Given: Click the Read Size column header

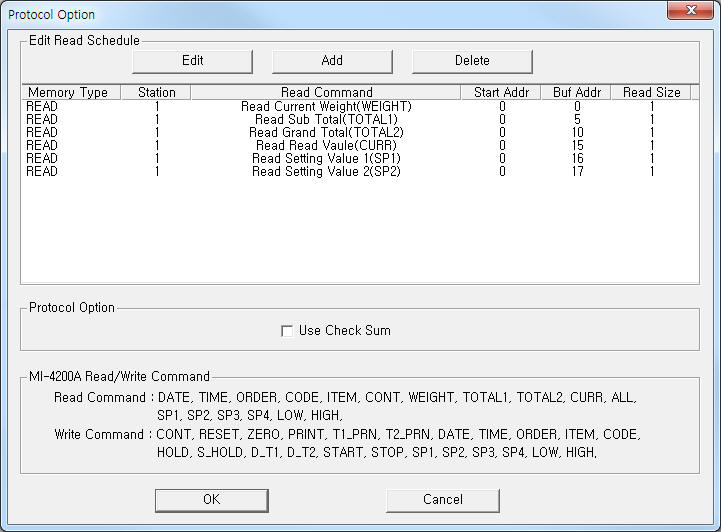Looking at the screenshot, I should pyautogui.click(x=651, y=92).
